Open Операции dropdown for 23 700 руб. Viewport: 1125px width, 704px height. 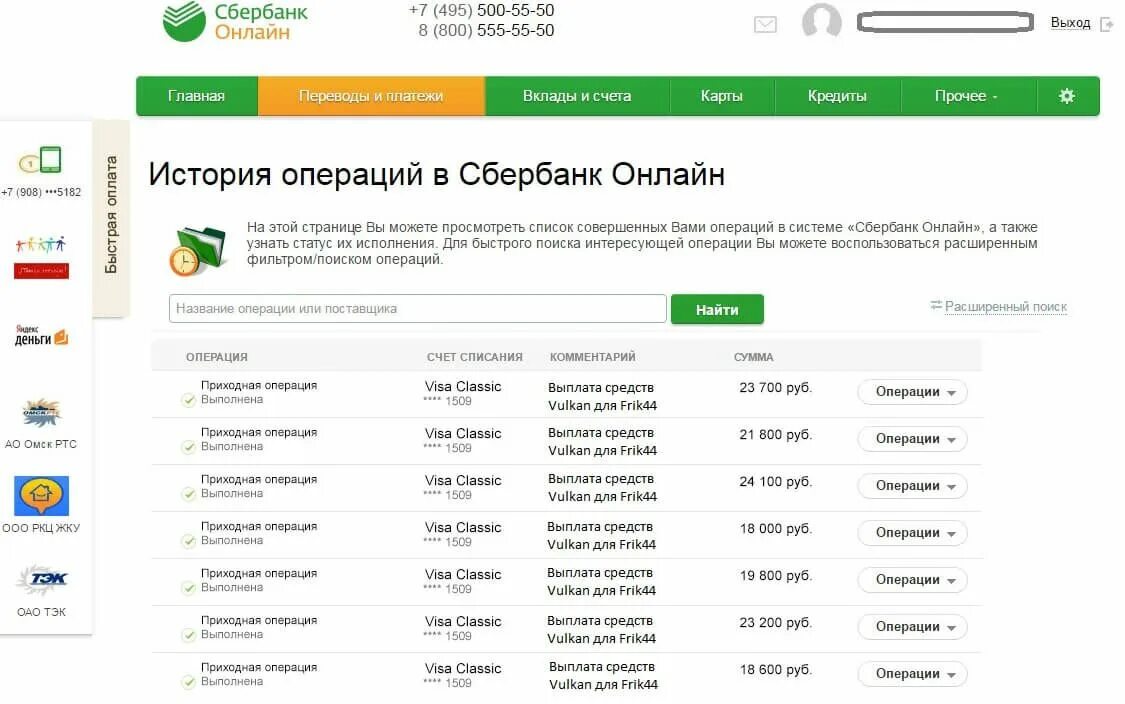(913, 392)
